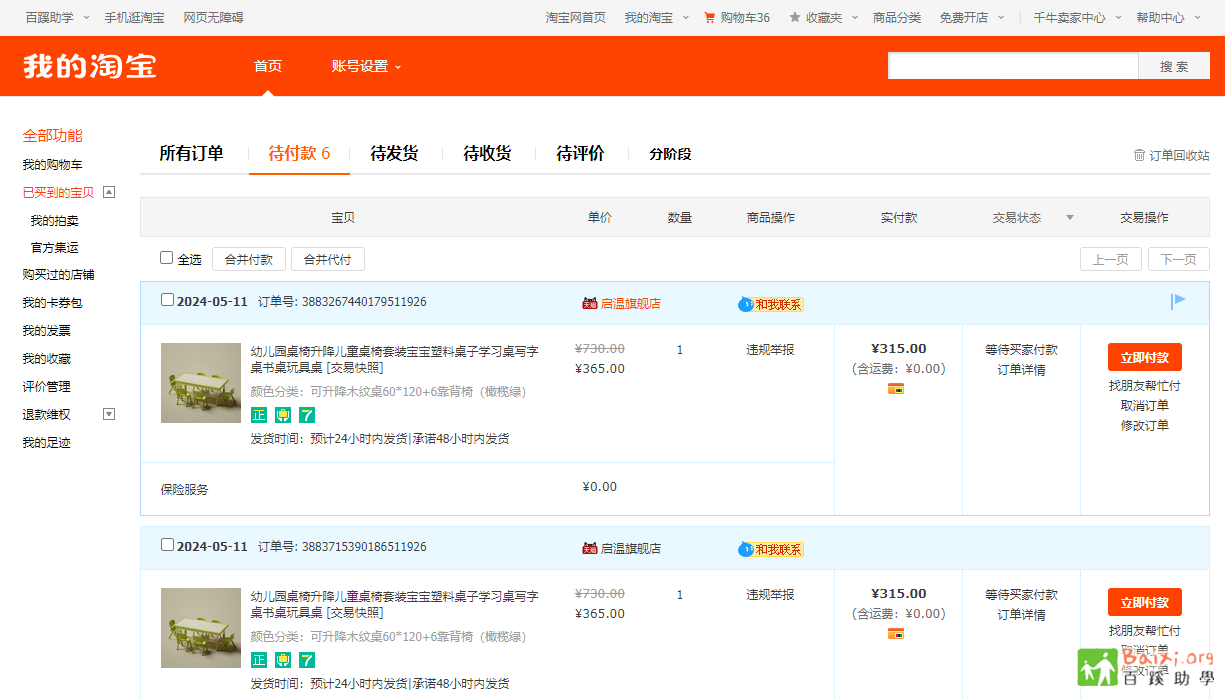The image size is (1225, 699).
Task: Click the 购物车 cart icon in top bar
Action: point(710,17)
